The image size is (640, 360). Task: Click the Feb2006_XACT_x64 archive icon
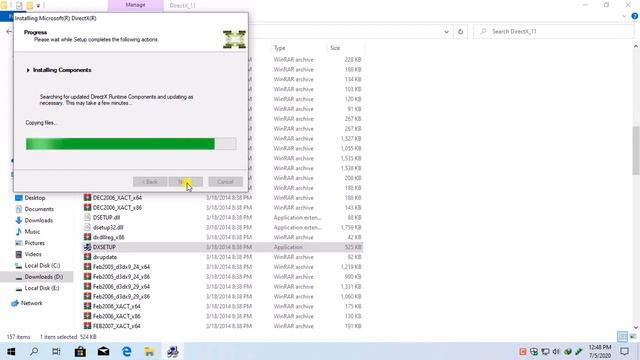click(x=87, y=306)
